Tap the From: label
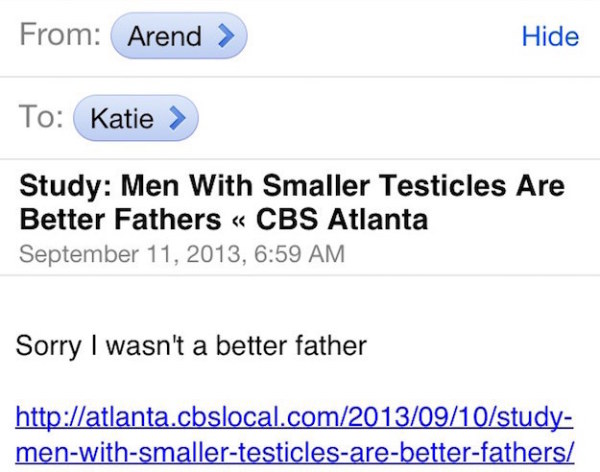 tap(60, 34)
